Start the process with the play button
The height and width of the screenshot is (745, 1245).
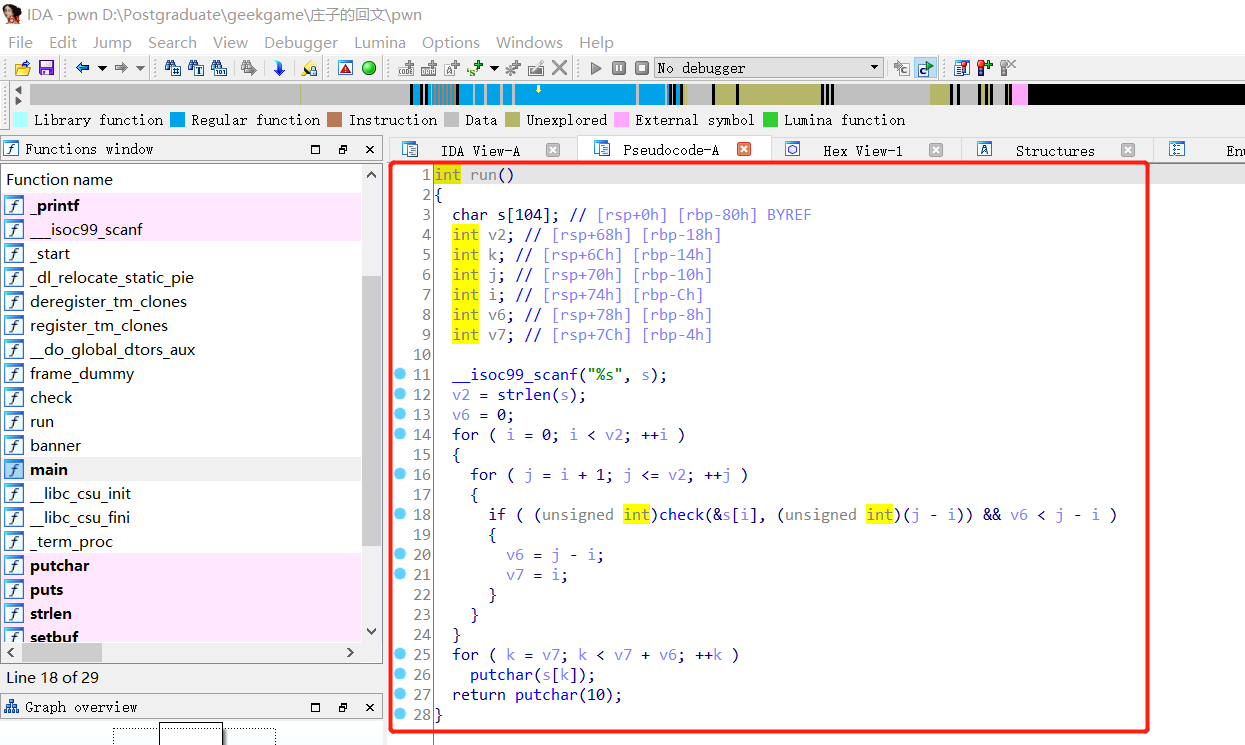pos(596,68)
